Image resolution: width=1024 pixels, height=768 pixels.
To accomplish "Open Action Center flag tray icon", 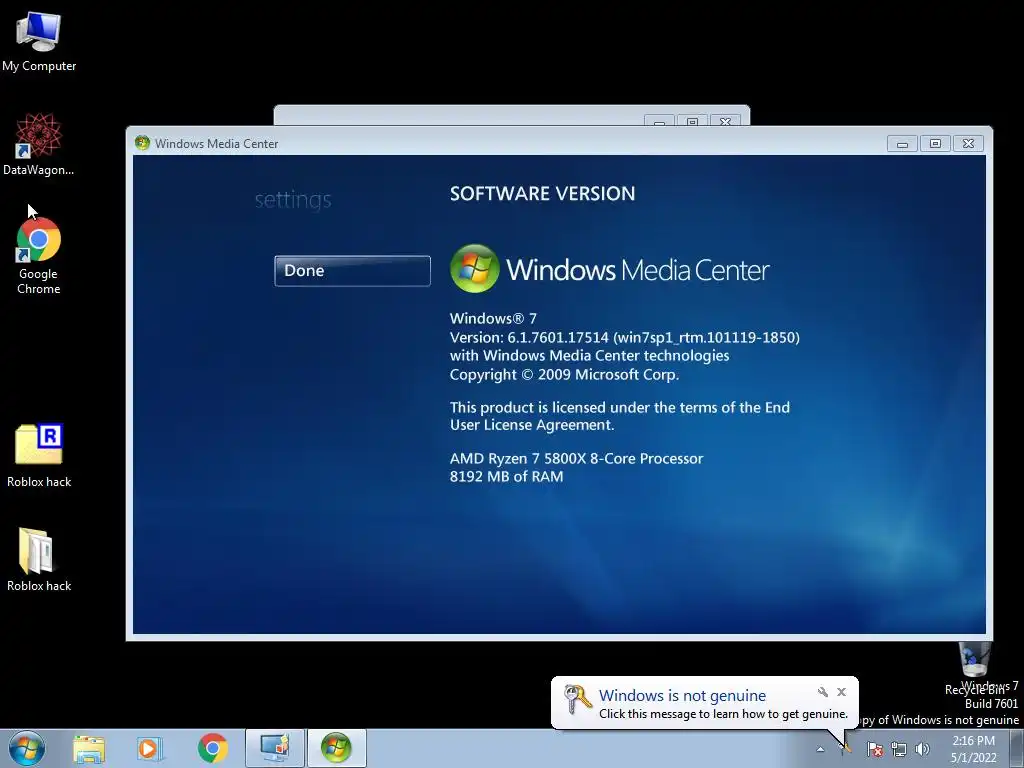I will (x=874, y=749).
